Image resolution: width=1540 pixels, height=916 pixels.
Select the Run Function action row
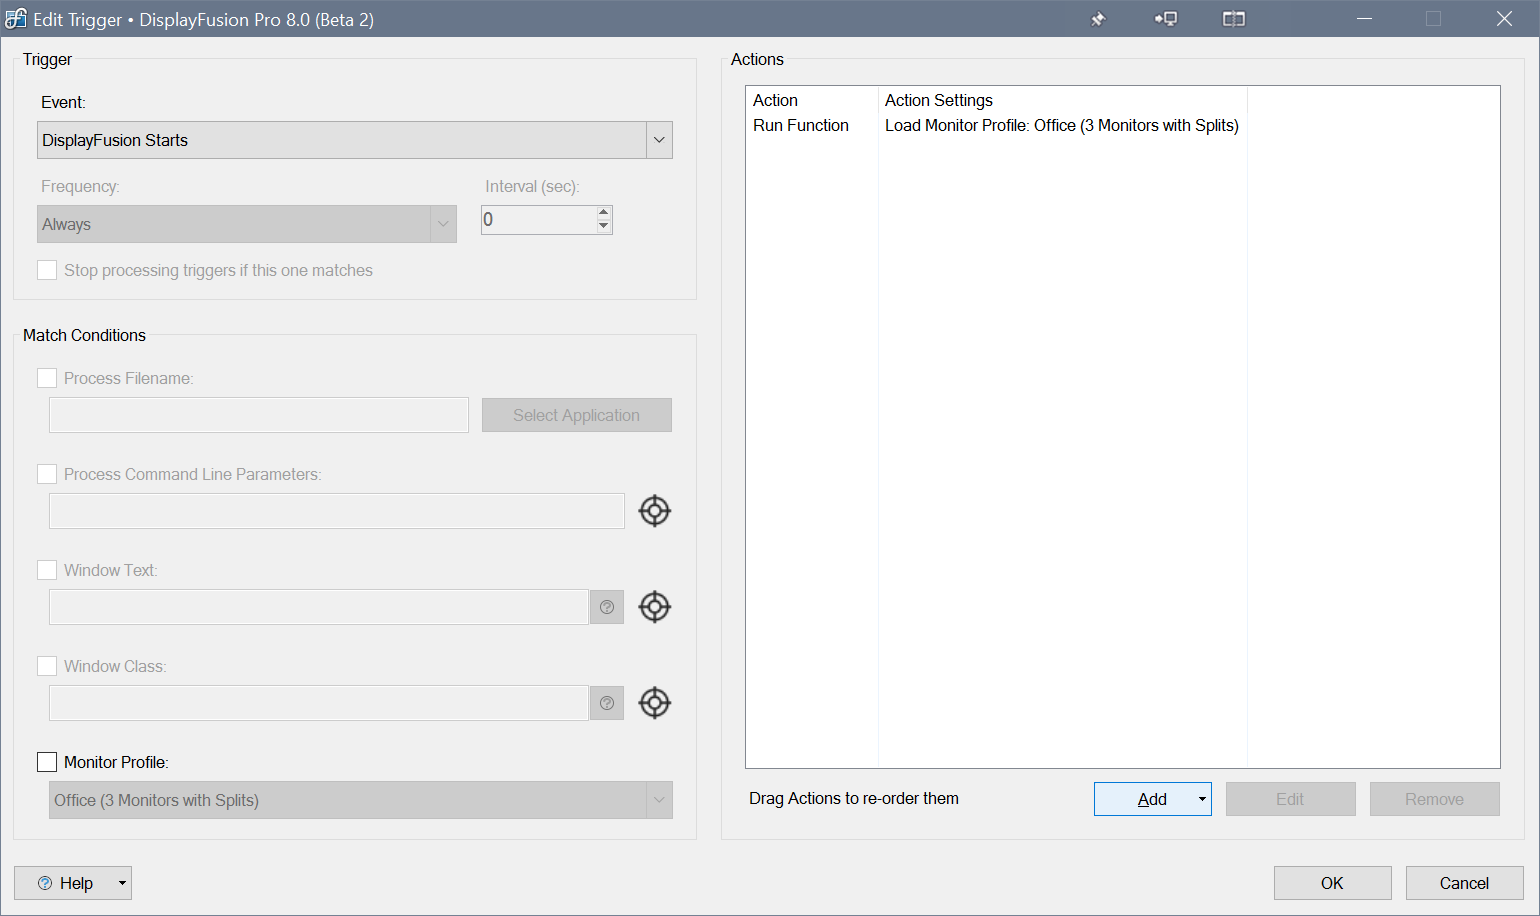[996, 125]
